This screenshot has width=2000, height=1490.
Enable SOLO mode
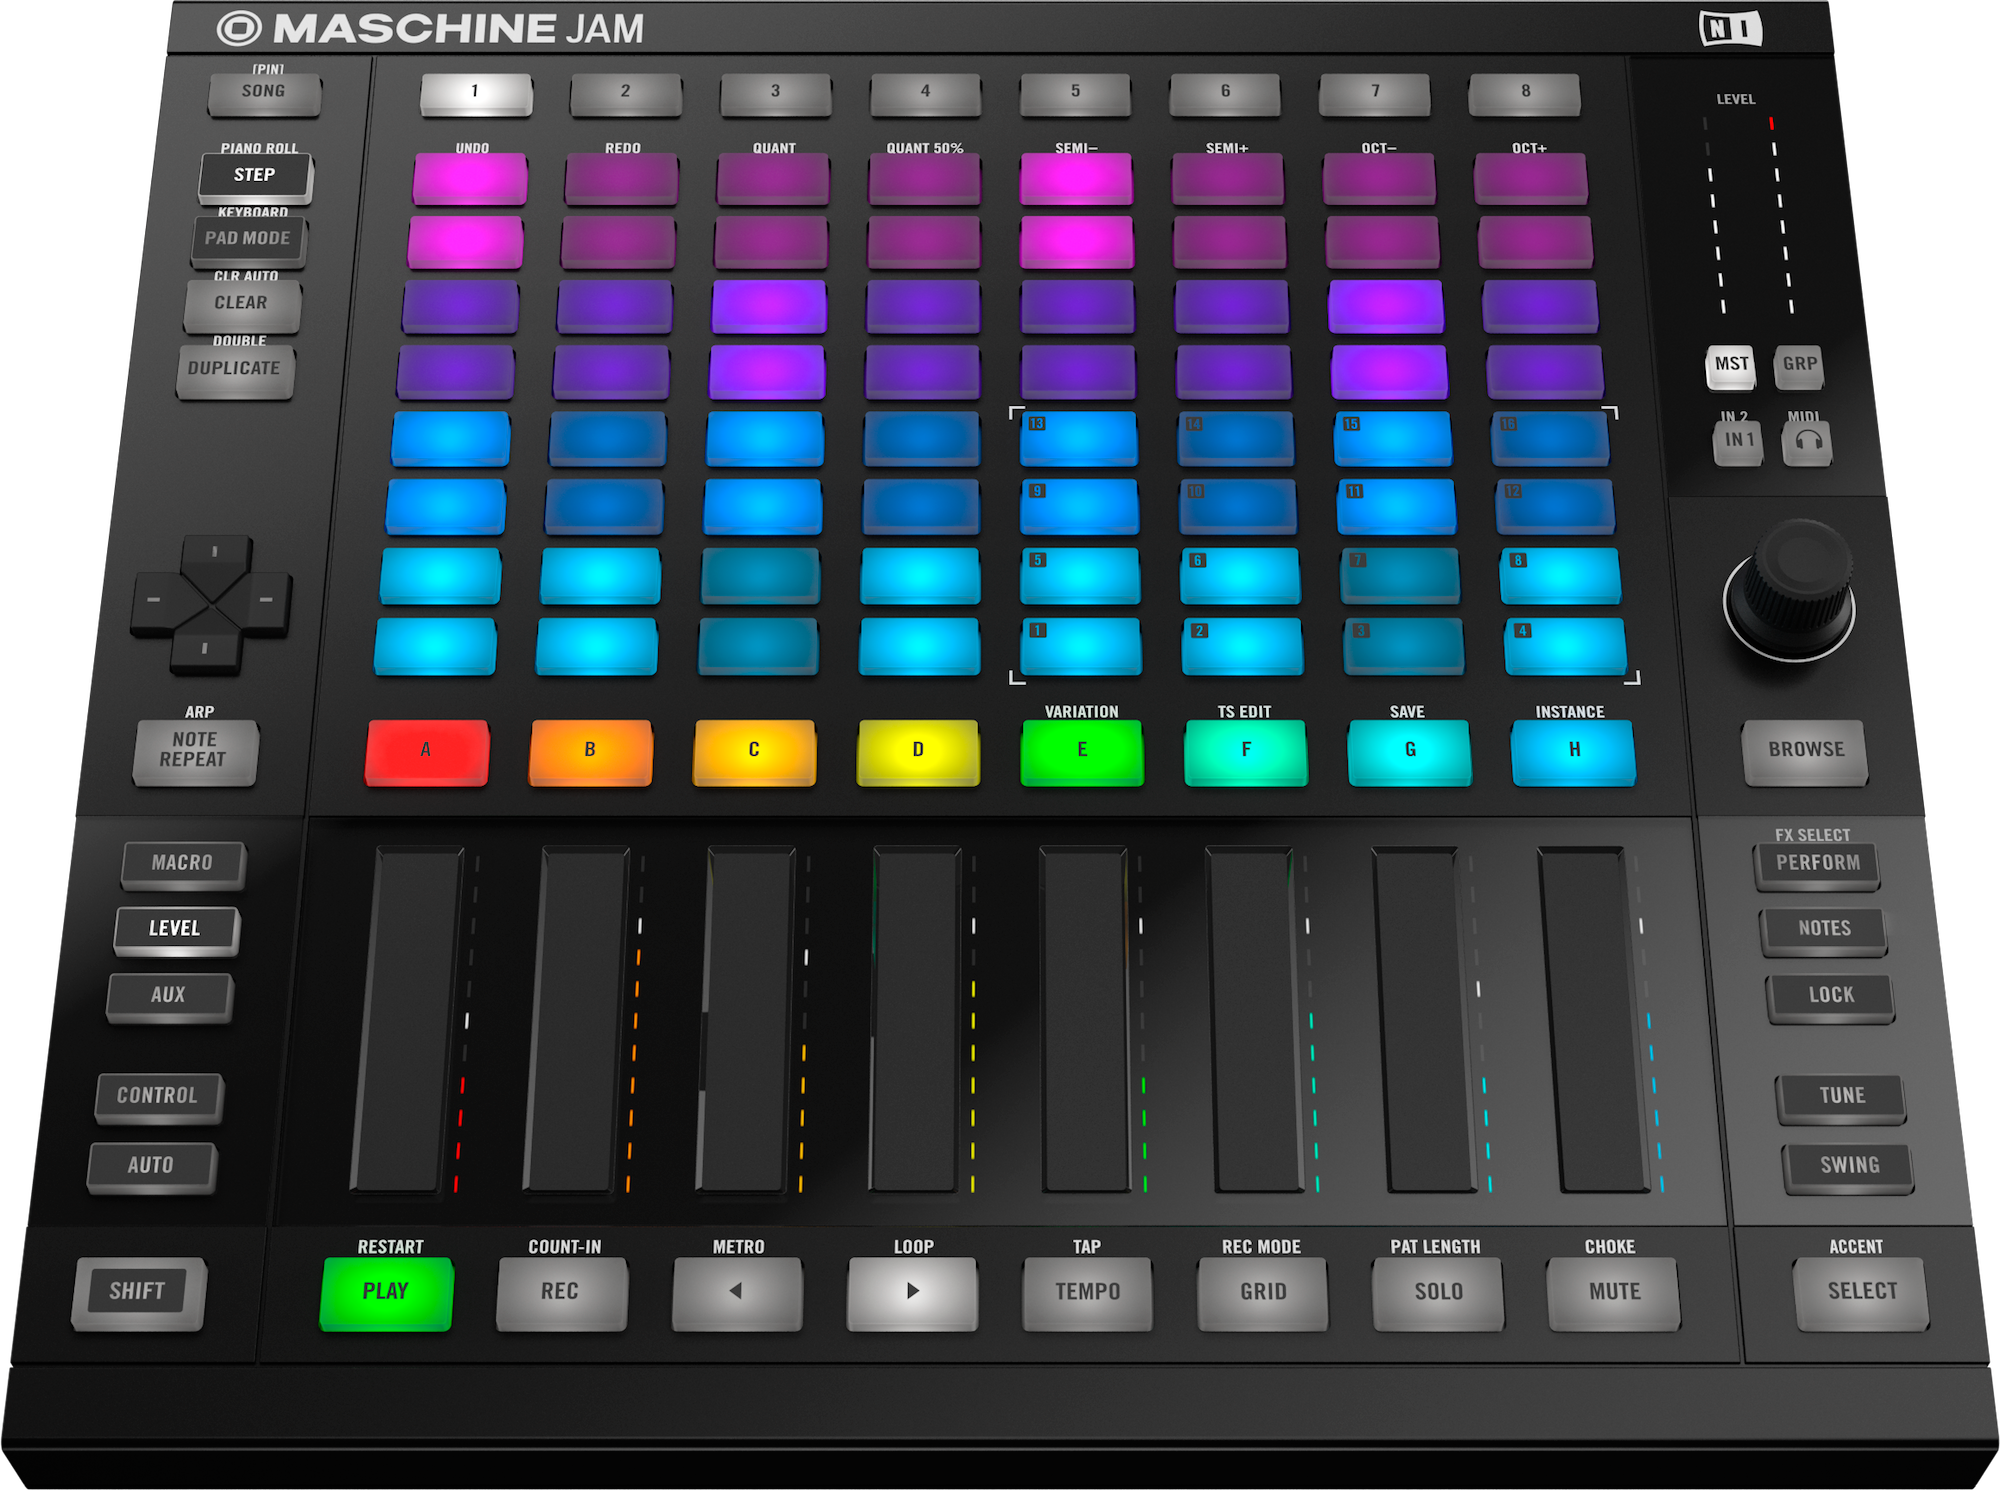(x=1438, y=1292)
